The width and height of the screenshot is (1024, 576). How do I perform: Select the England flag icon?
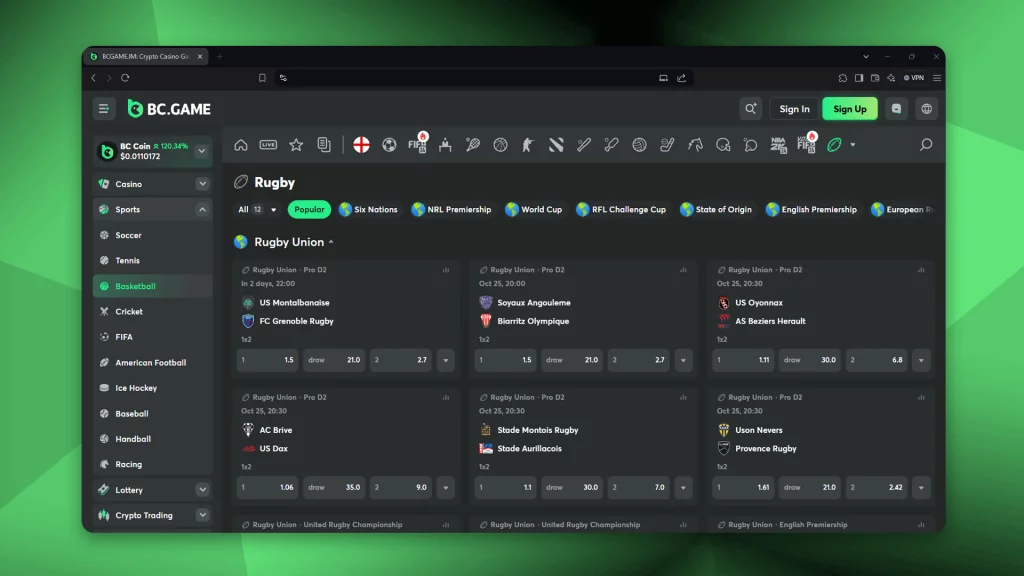pyautogui.click(x=361, y=145)
